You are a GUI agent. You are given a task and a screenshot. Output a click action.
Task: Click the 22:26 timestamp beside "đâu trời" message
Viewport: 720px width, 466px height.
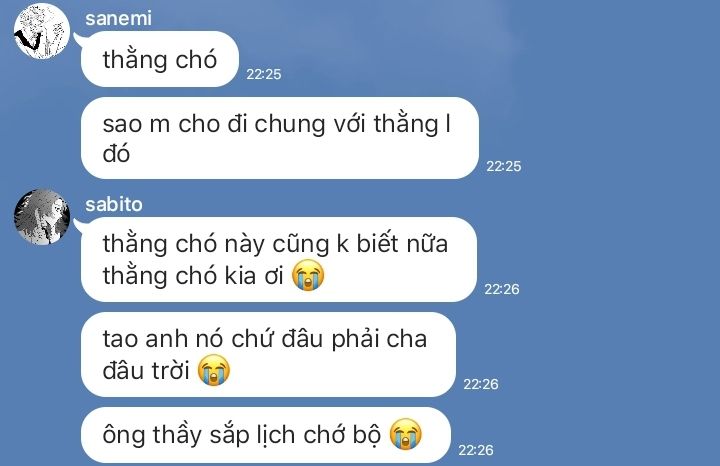[x=481, y=384]
